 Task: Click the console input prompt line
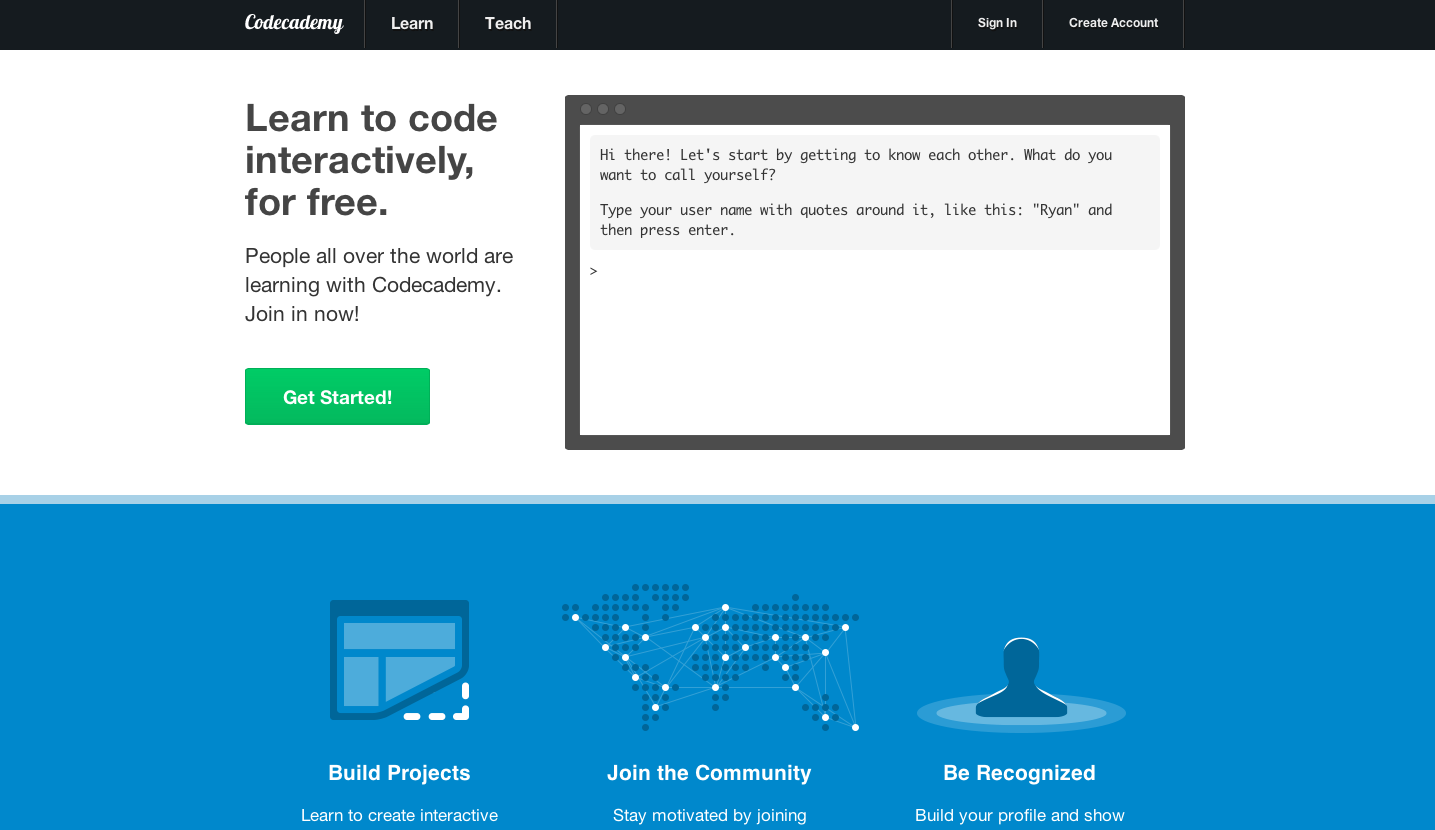[x=875, y=271]
